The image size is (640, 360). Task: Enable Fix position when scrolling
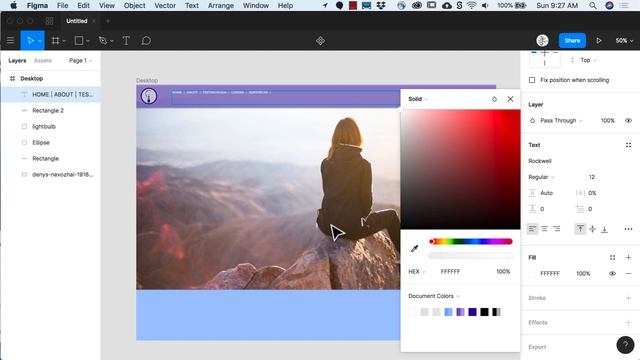pyautogui.click(x=532, y=80)
